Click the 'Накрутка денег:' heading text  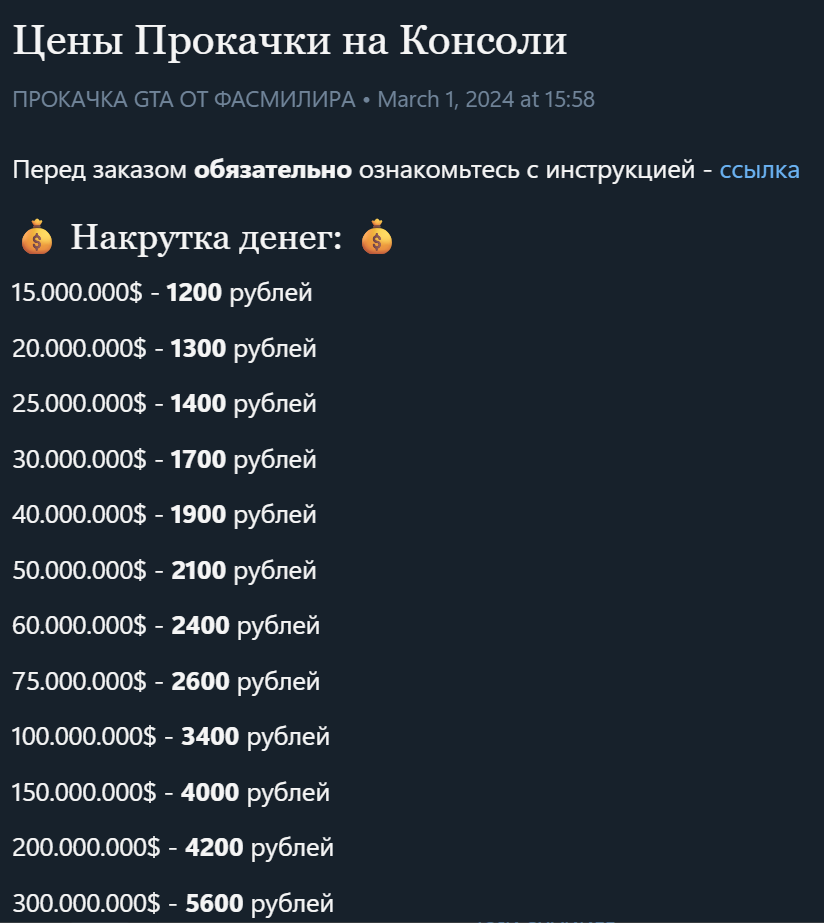206,239
